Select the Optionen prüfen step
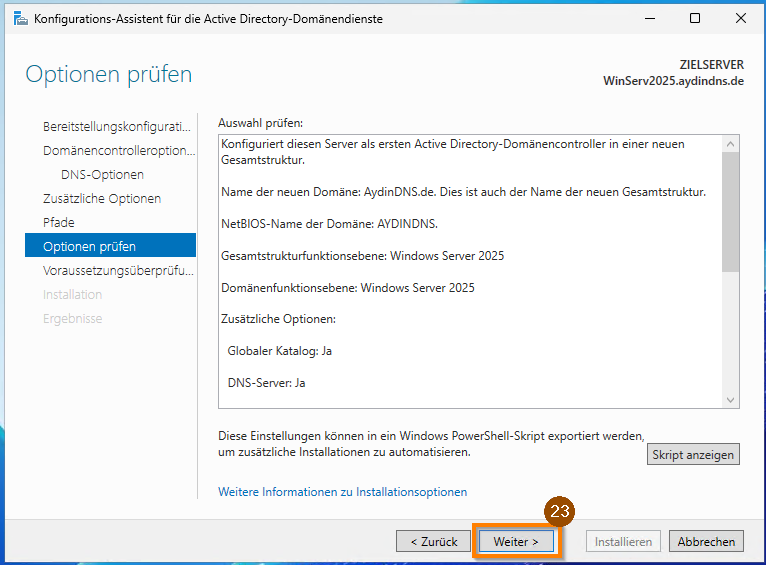 (x=110, y=245)
